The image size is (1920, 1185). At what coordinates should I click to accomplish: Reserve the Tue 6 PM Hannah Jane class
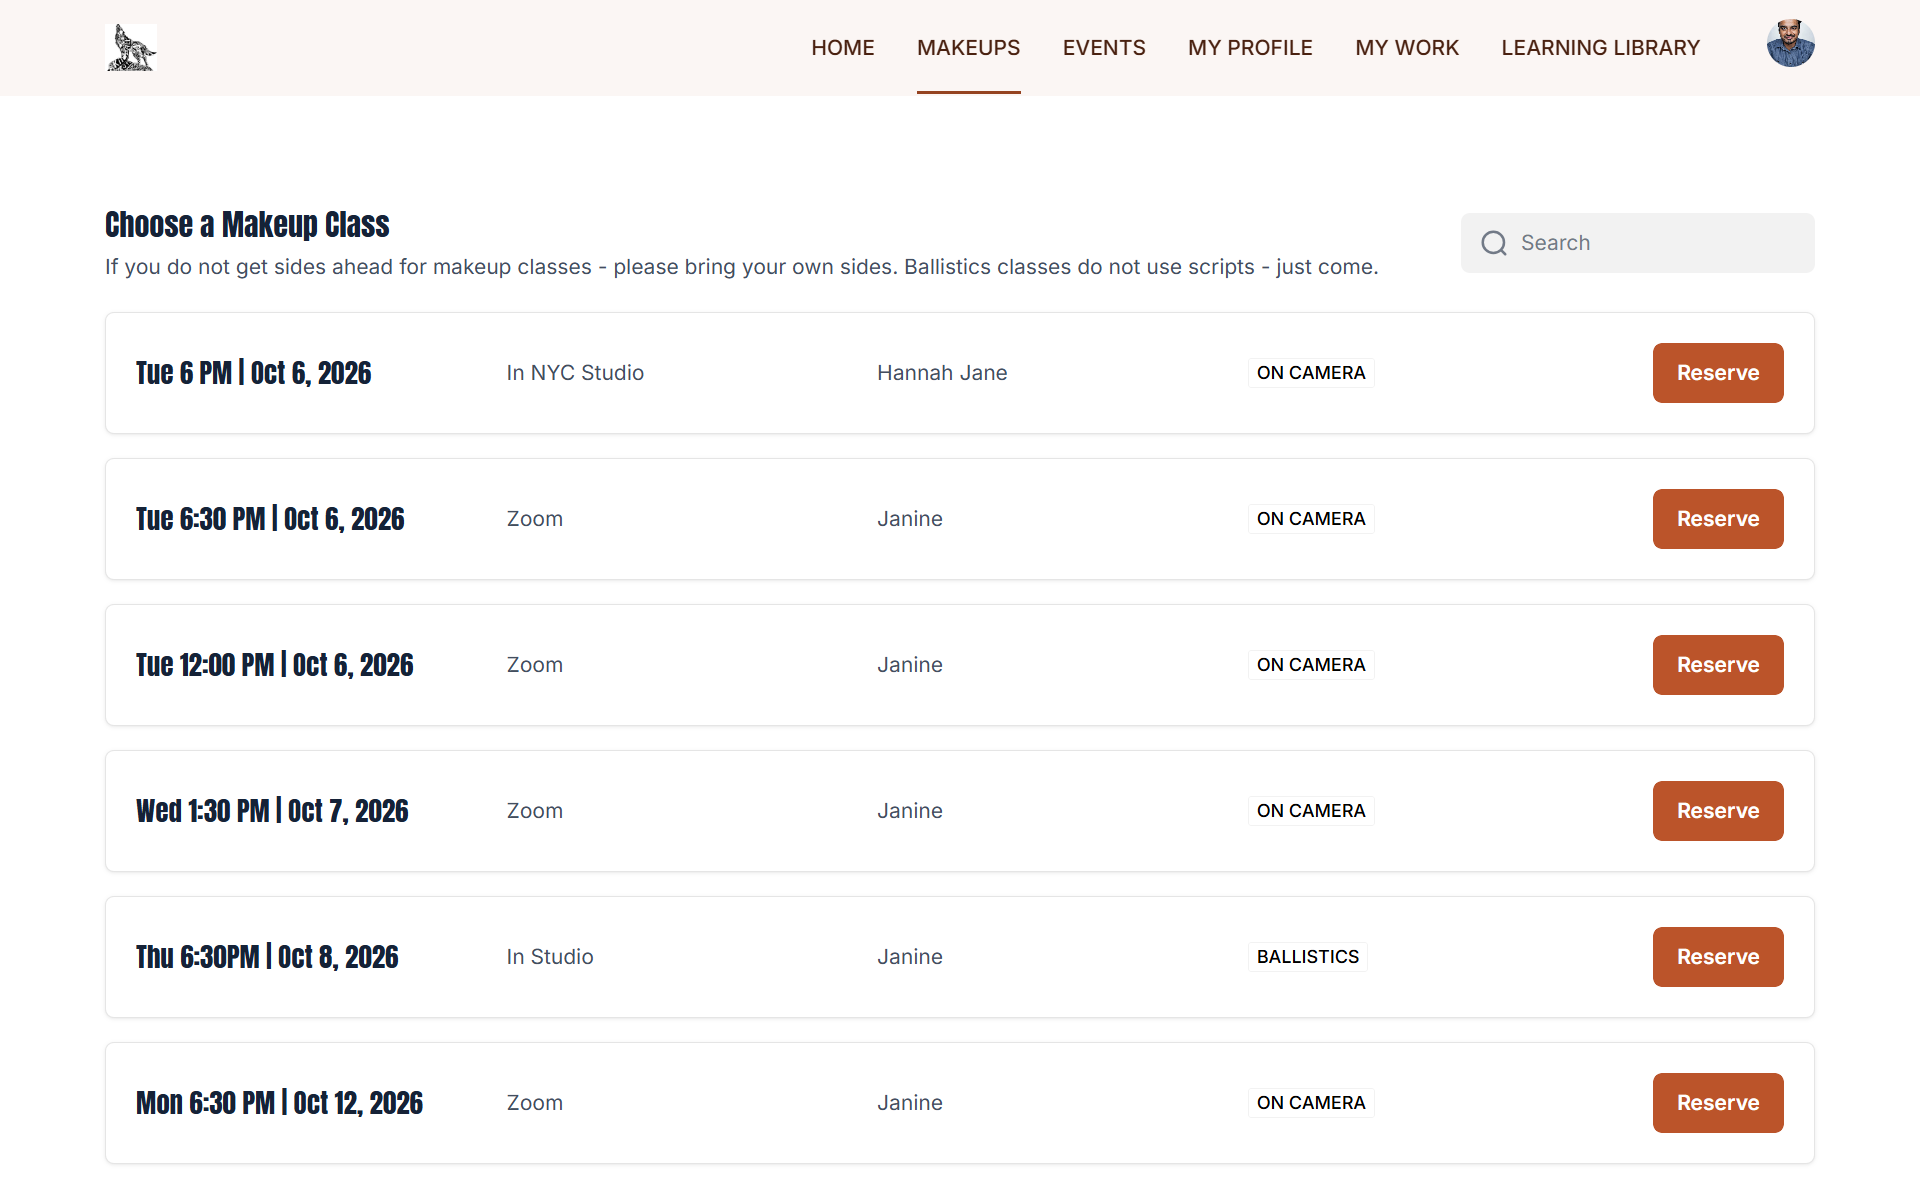point(1718,373)
